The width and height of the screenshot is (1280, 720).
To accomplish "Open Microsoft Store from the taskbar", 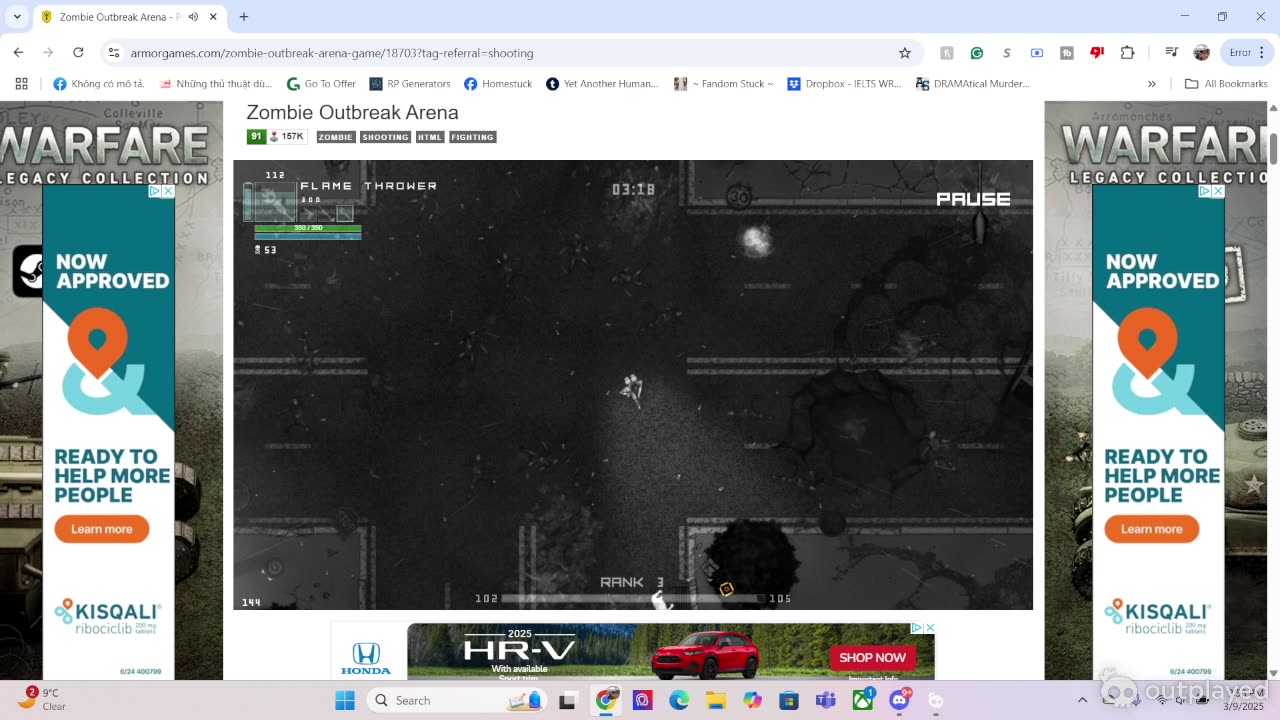I will click(789, 700).
